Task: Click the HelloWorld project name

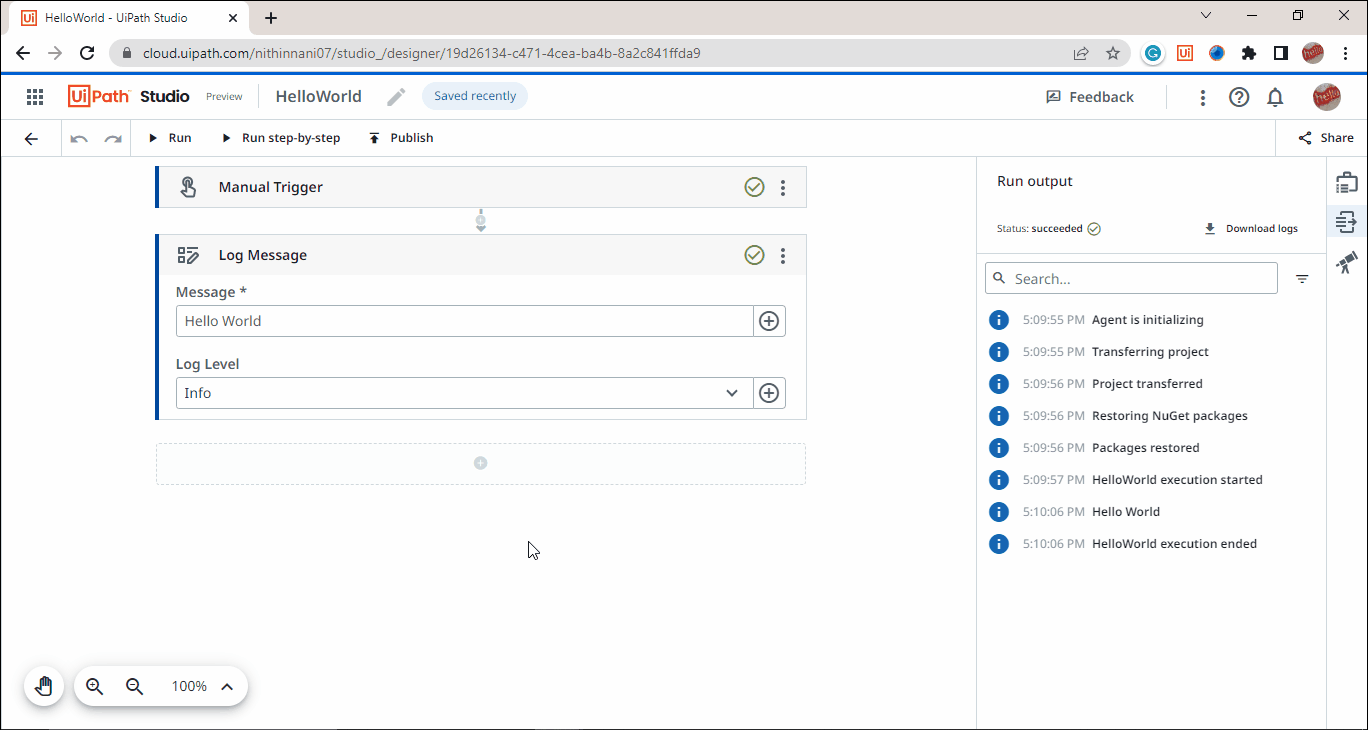Action: 318,97
